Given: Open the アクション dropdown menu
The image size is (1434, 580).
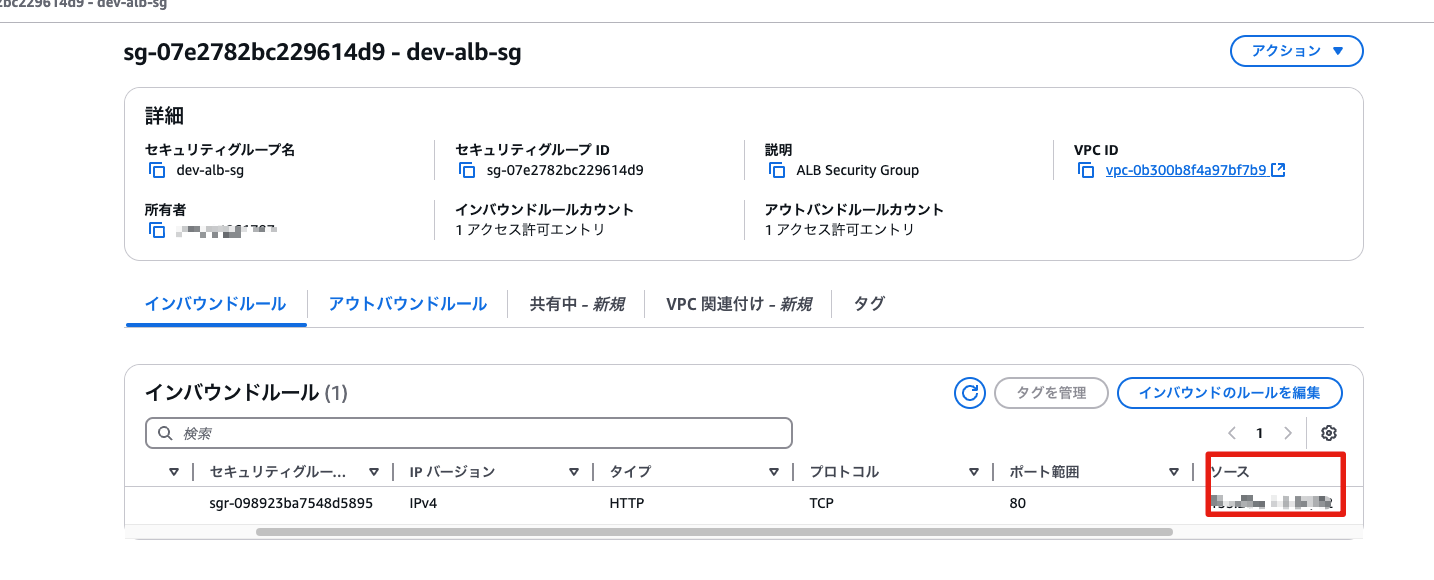Looking at the screenshot, I should click(1297, 51).
